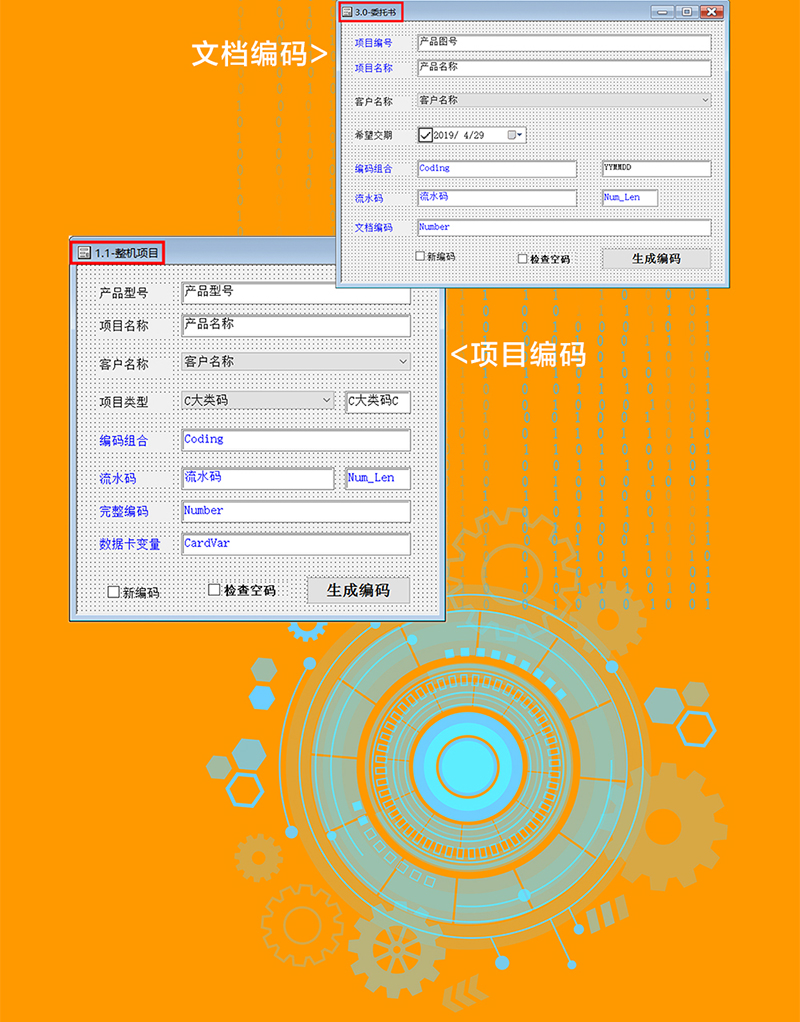Expand the 项目类型 C大类码 dropdown
Screen dimensions: 800x1022
(x=327, y=401)
